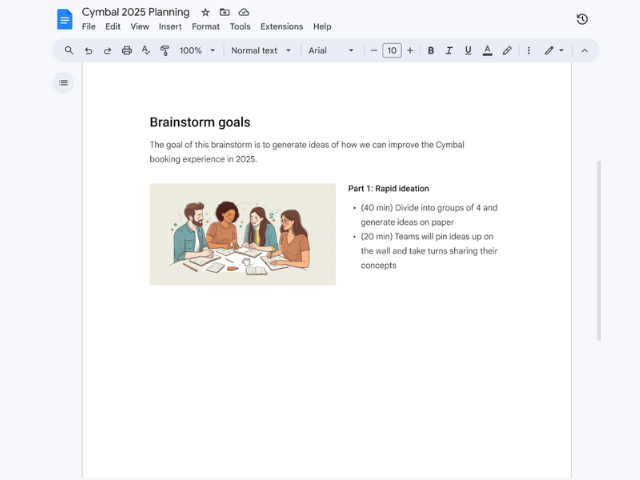
Task: Show the document outline sidebar
Action: click(63, 83)
